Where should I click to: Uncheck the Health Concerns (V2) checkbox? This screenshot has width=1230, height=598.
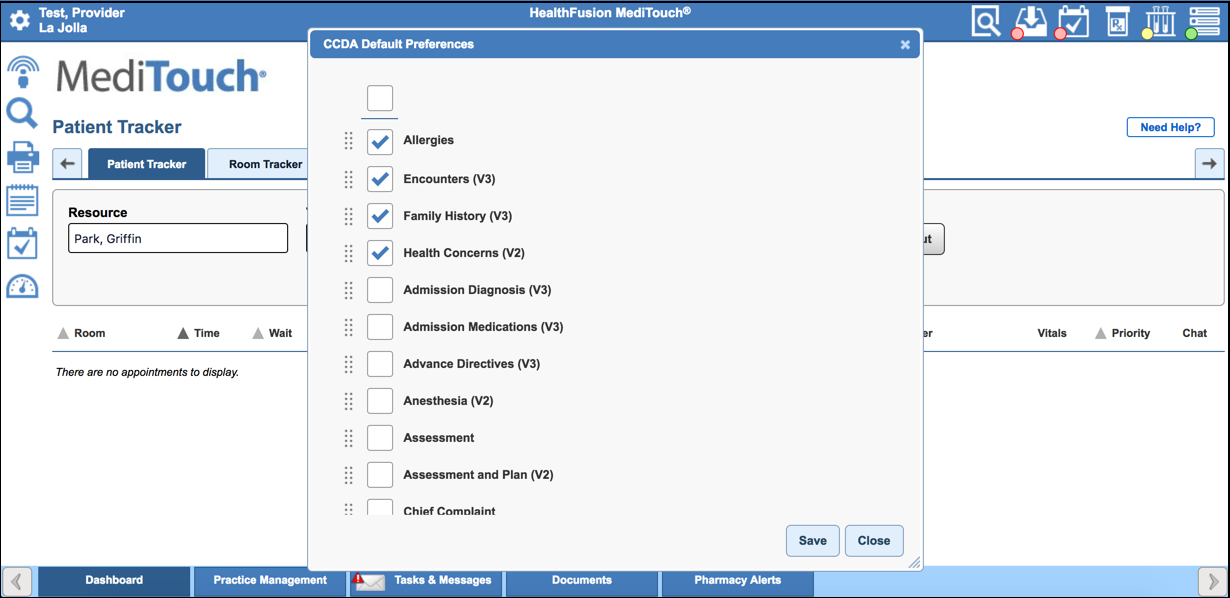pos(380,253)
